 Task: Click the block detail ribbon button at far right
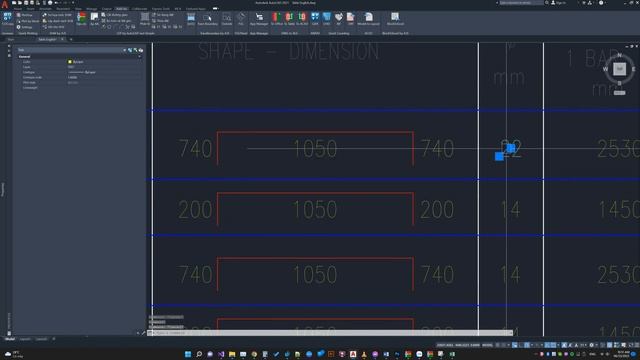395,19
